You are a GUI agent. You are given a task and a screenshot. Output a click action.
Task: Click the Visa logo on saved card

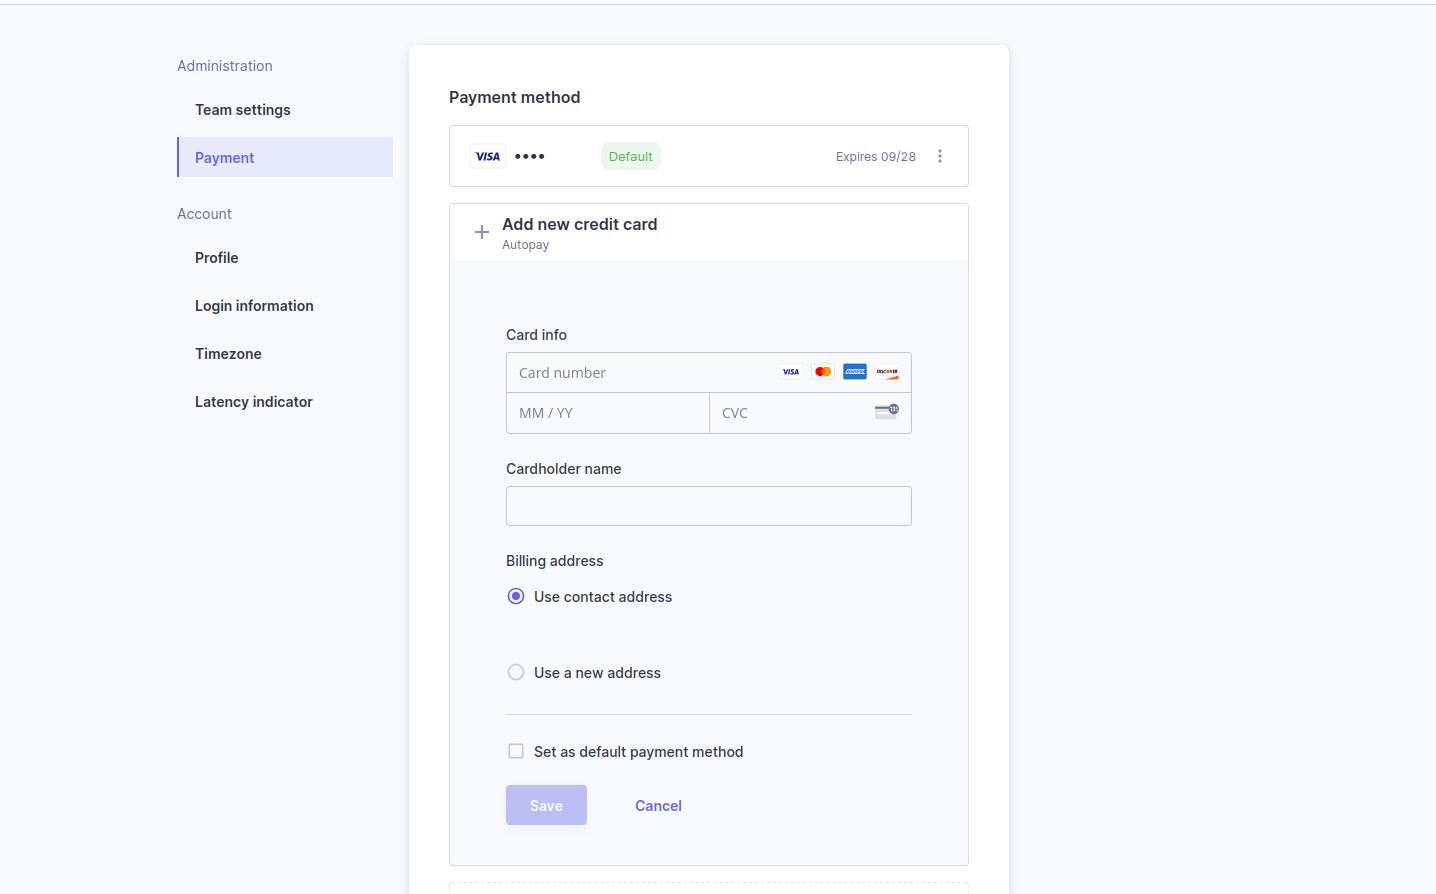[488, 156]
